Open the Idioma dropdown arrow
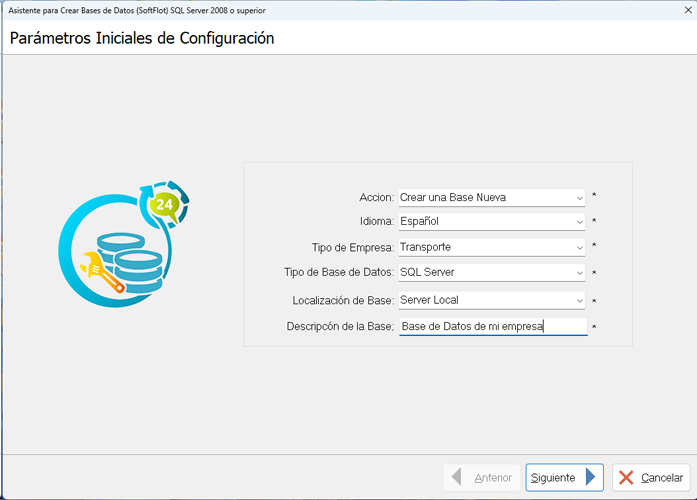 (579, 222)
